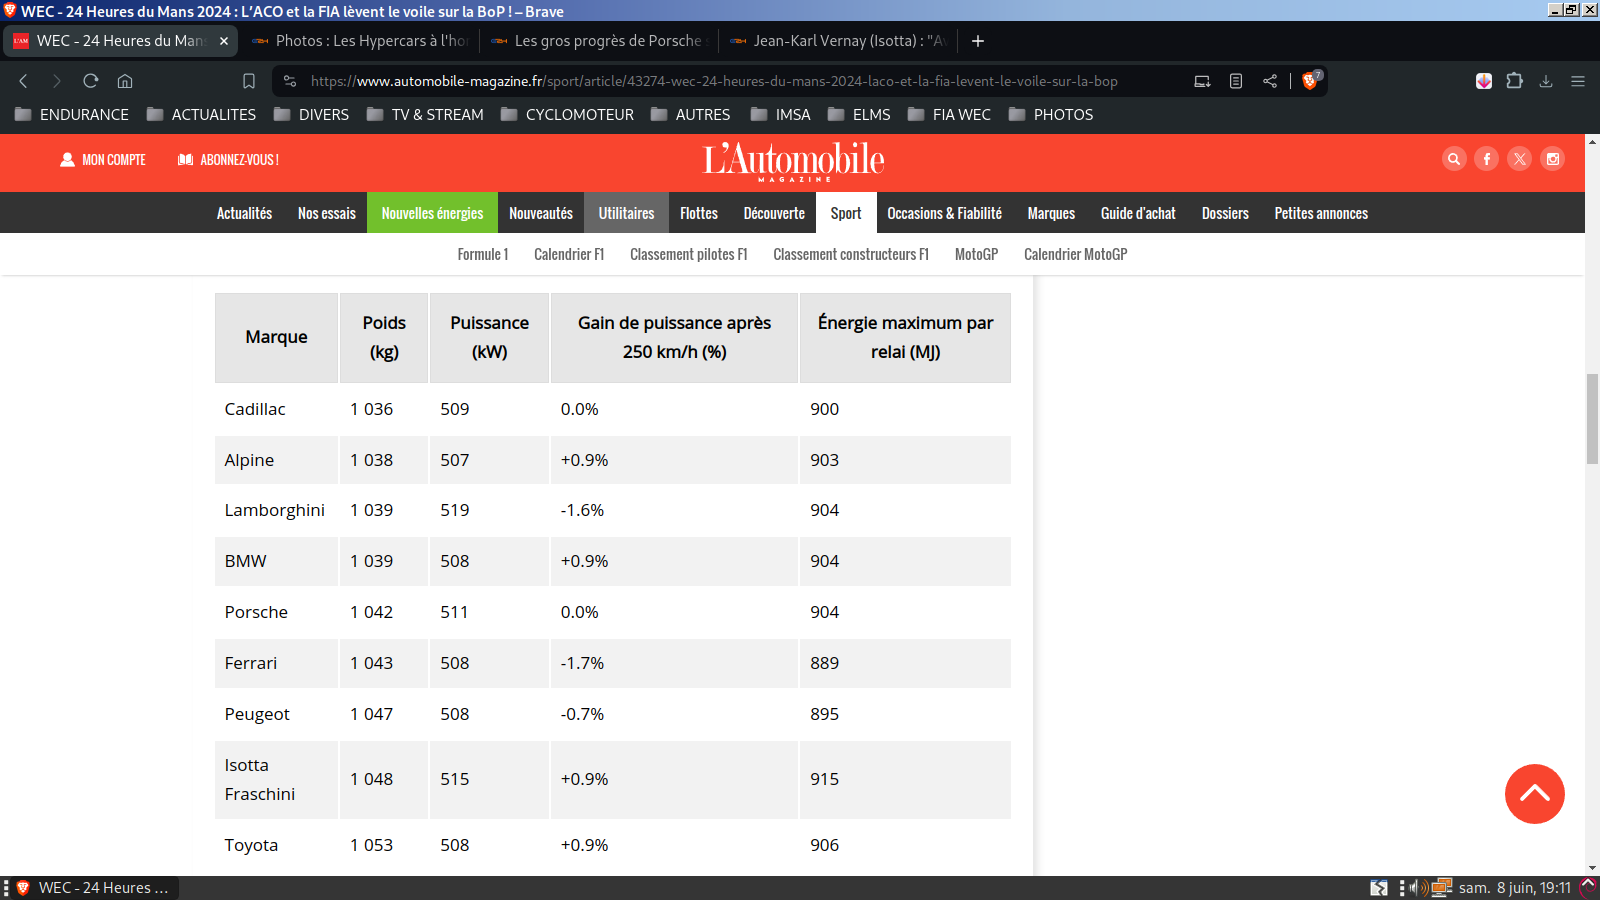Viewport: 1600px width, 900px height.
Task: Click the show desktop icon in the panel
Action: [1379, 888]
